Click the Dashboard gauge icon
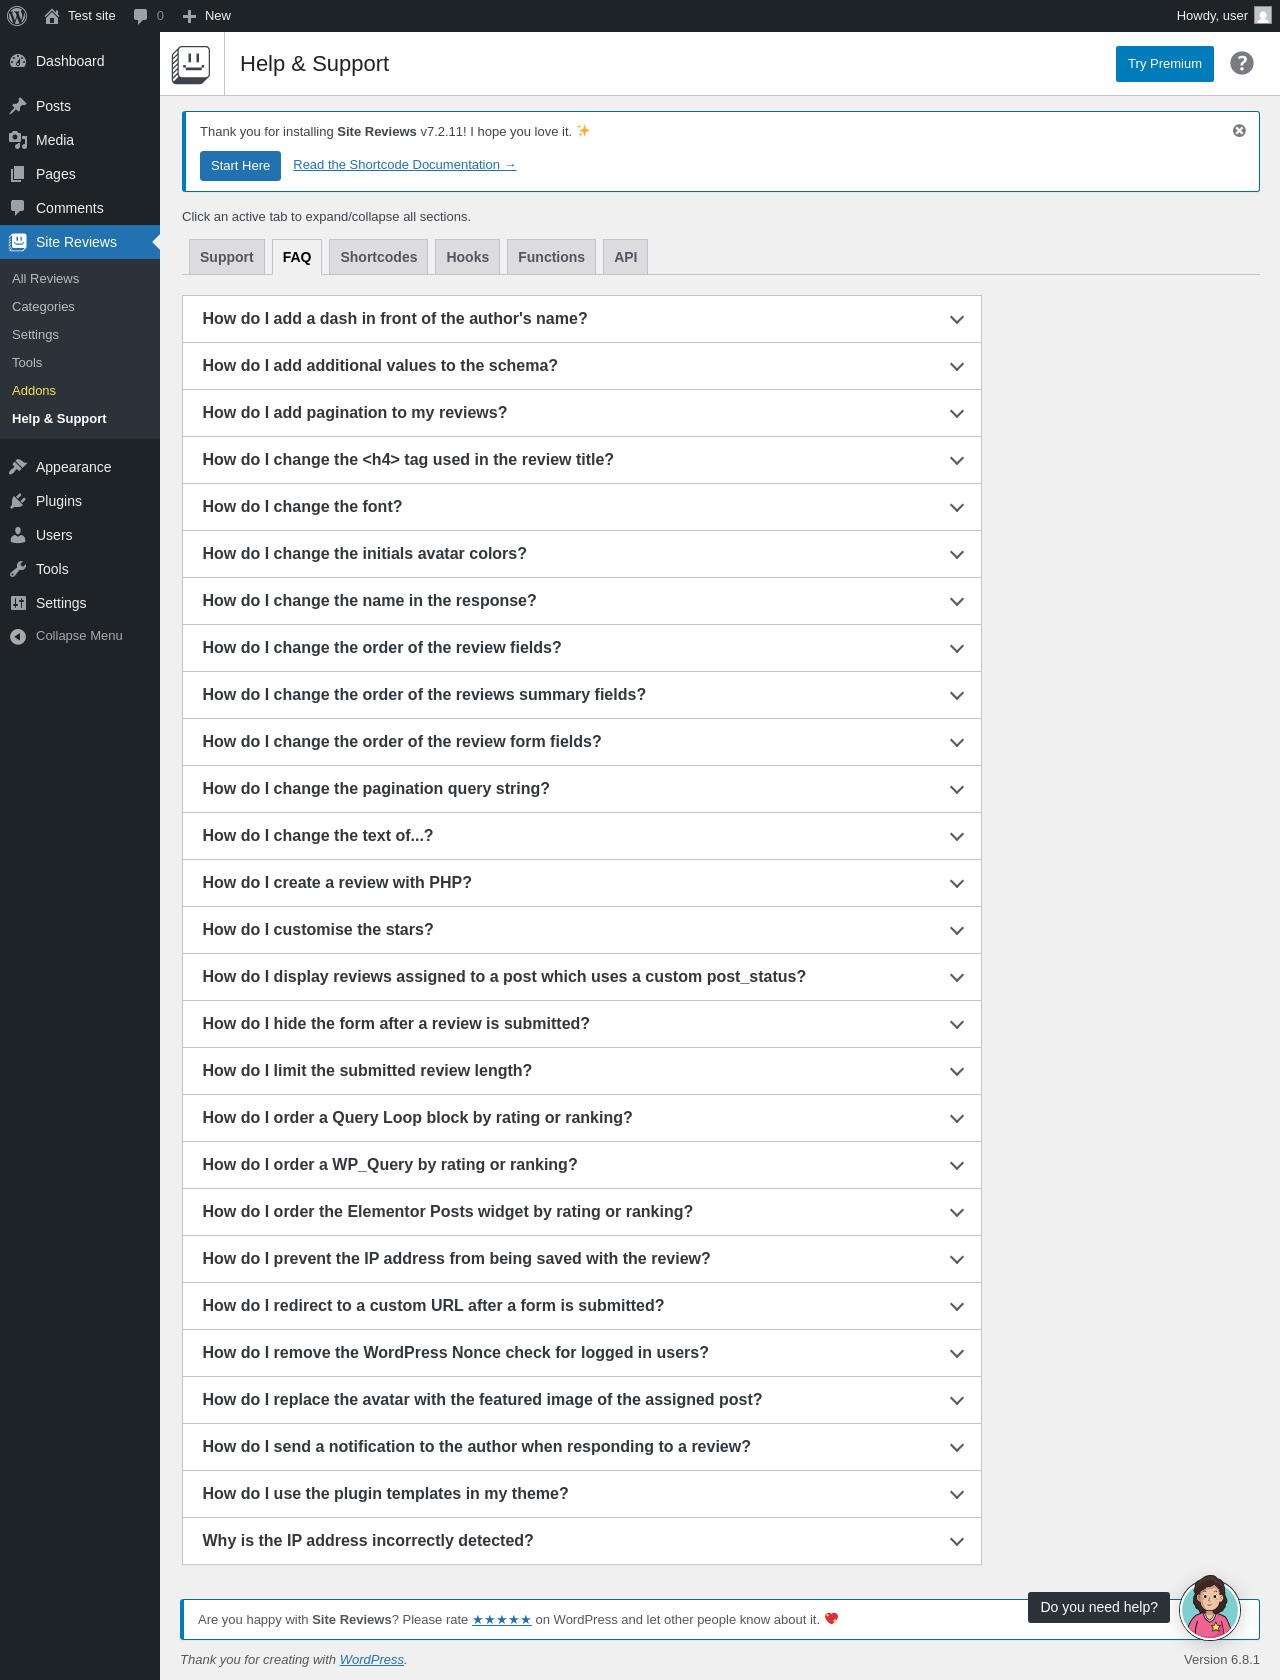The height and width of the screenshot is (1680, 1280). (18, 61)
